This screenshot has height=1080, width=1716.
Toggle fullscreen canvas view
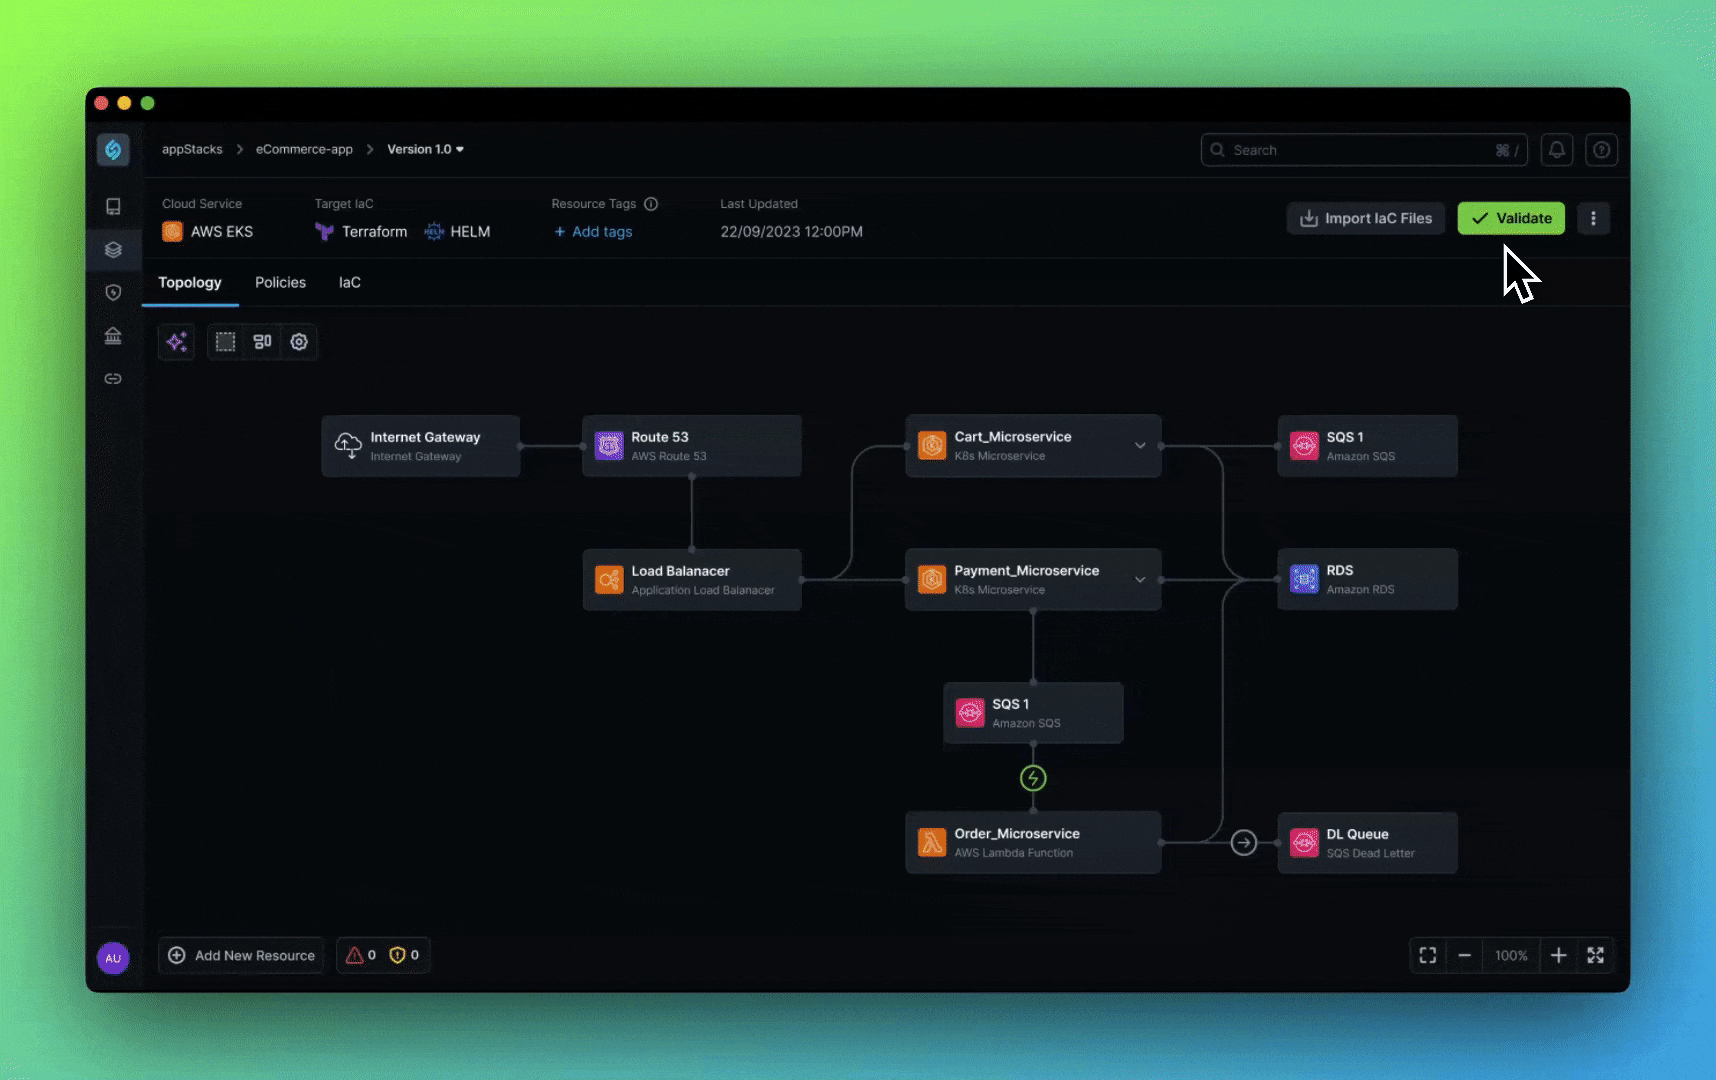pos(1595,956)
